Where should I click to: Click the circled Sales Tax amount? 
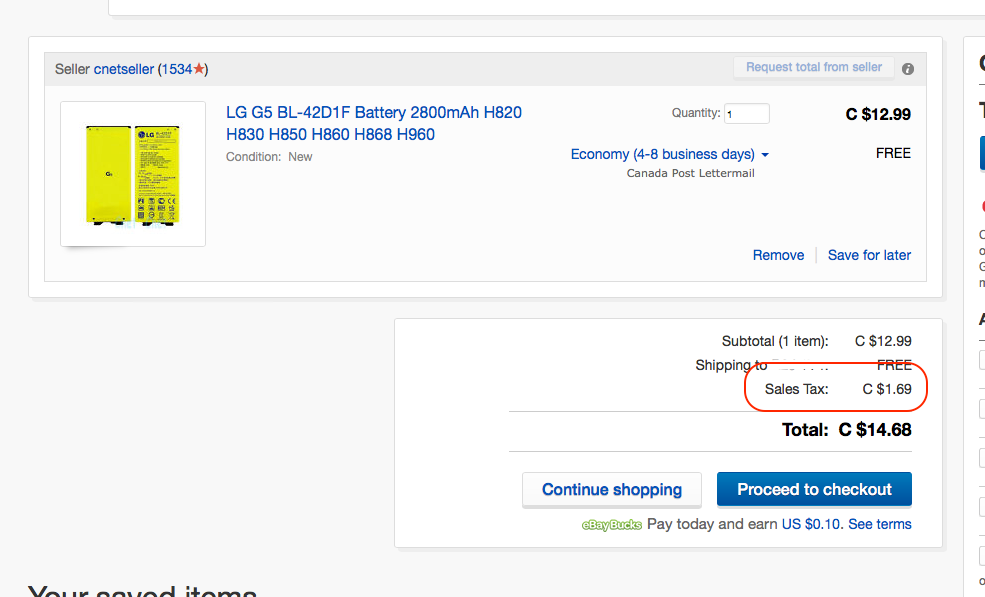click(x=887, y=389)
